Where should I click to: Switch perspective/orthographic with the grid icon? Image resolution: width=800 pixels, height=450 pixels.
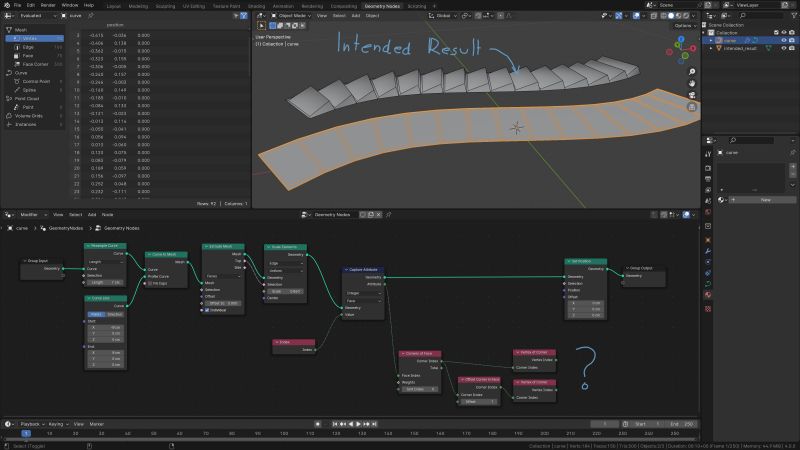pyautogui.click(x=692, y=107)
